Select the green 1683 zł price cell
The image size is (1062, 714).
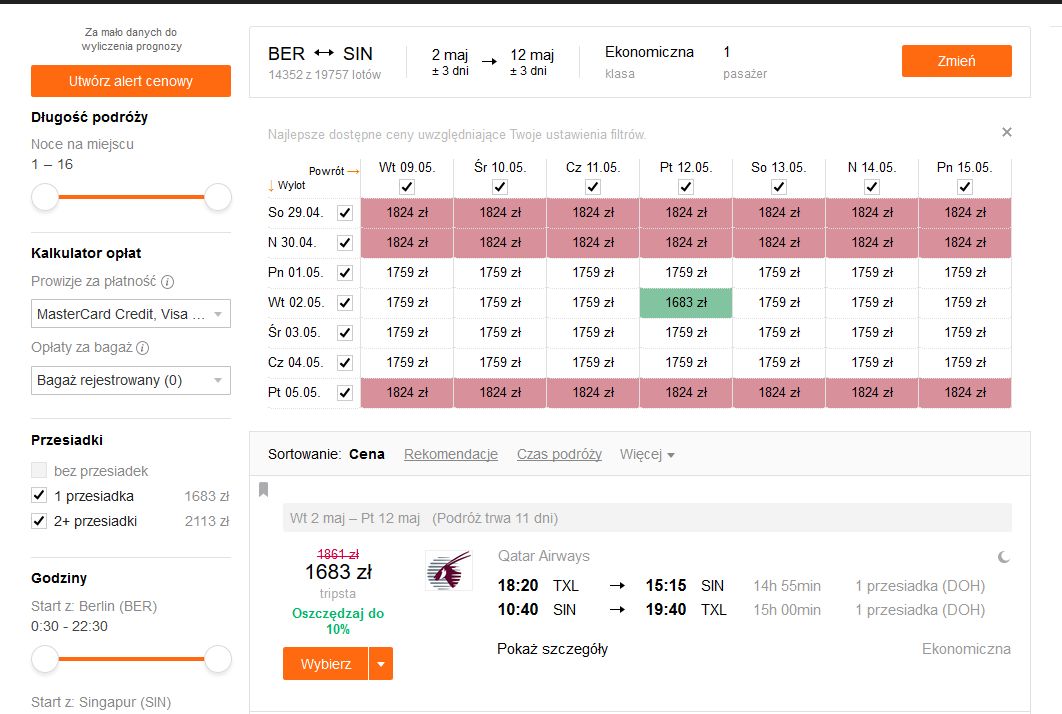pyautogui.click(x=685, y=303)
